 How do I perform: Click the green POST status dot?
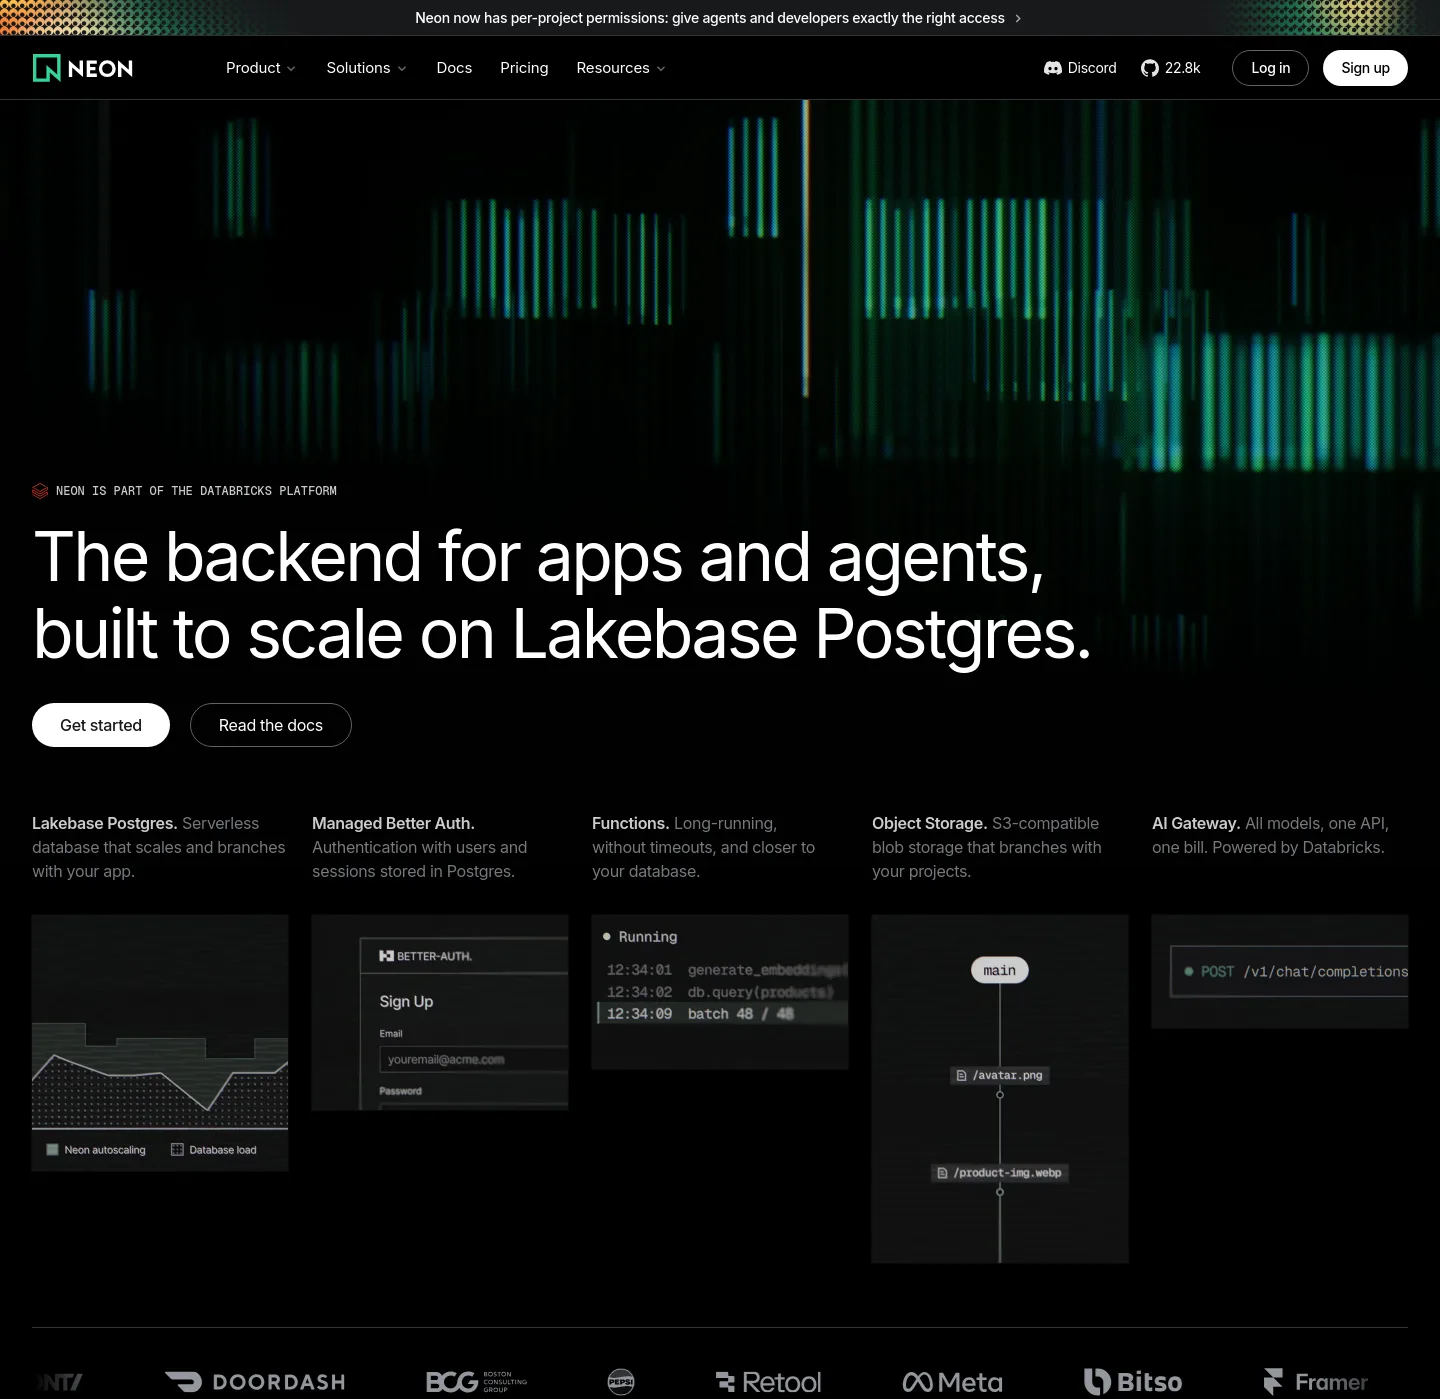click(x=1189, y=971)
